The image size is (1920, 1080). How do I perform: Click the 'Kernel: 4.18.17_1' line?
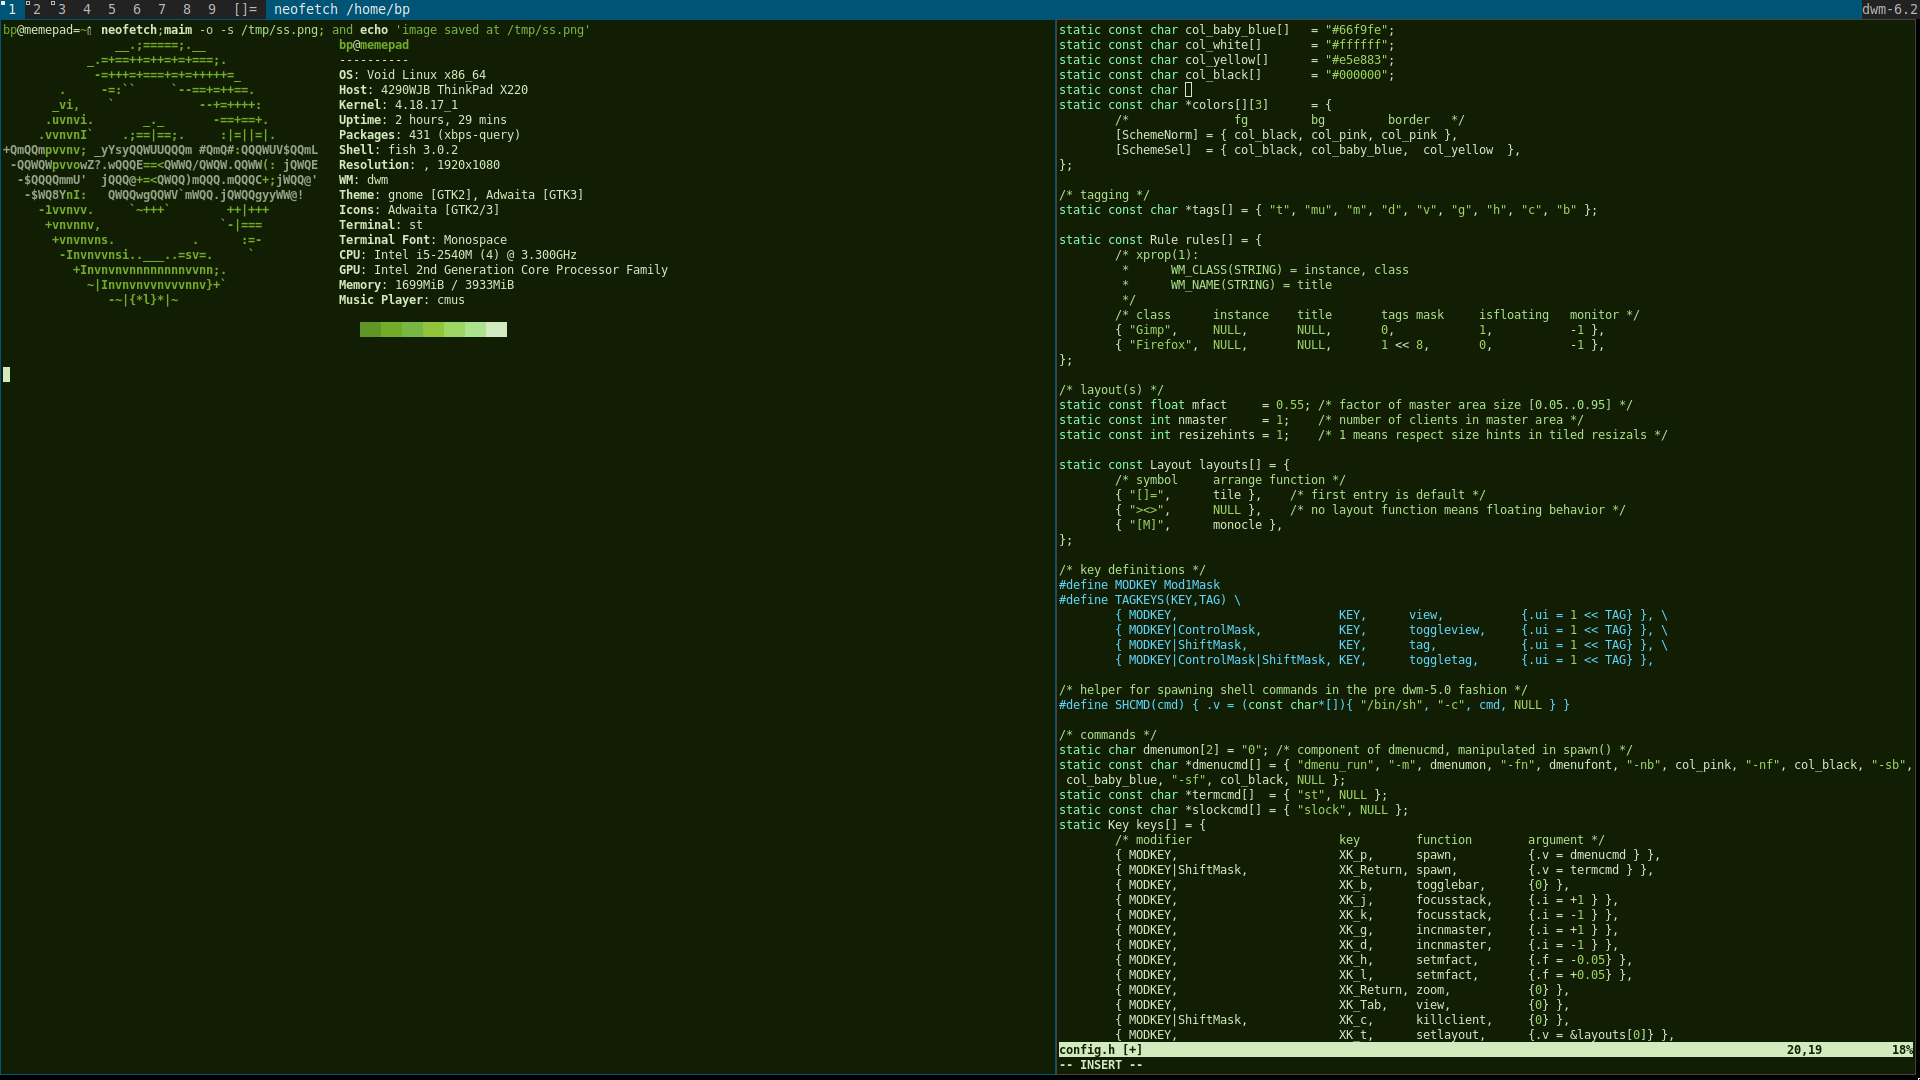[398, 105]
